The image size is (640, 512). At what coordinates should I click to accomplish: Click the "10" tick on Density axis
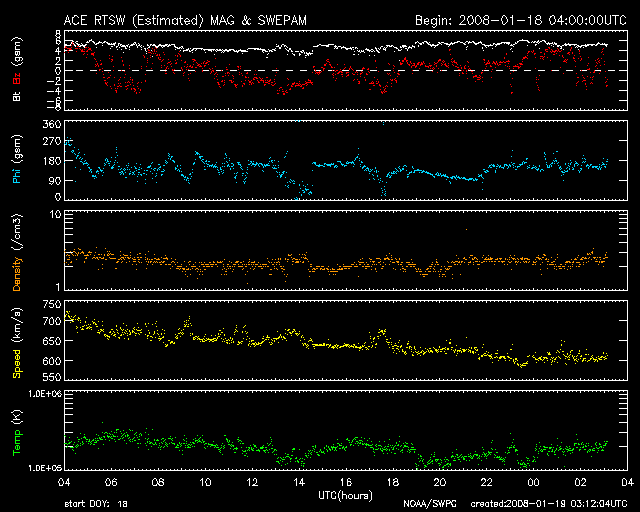coord(55,214)
